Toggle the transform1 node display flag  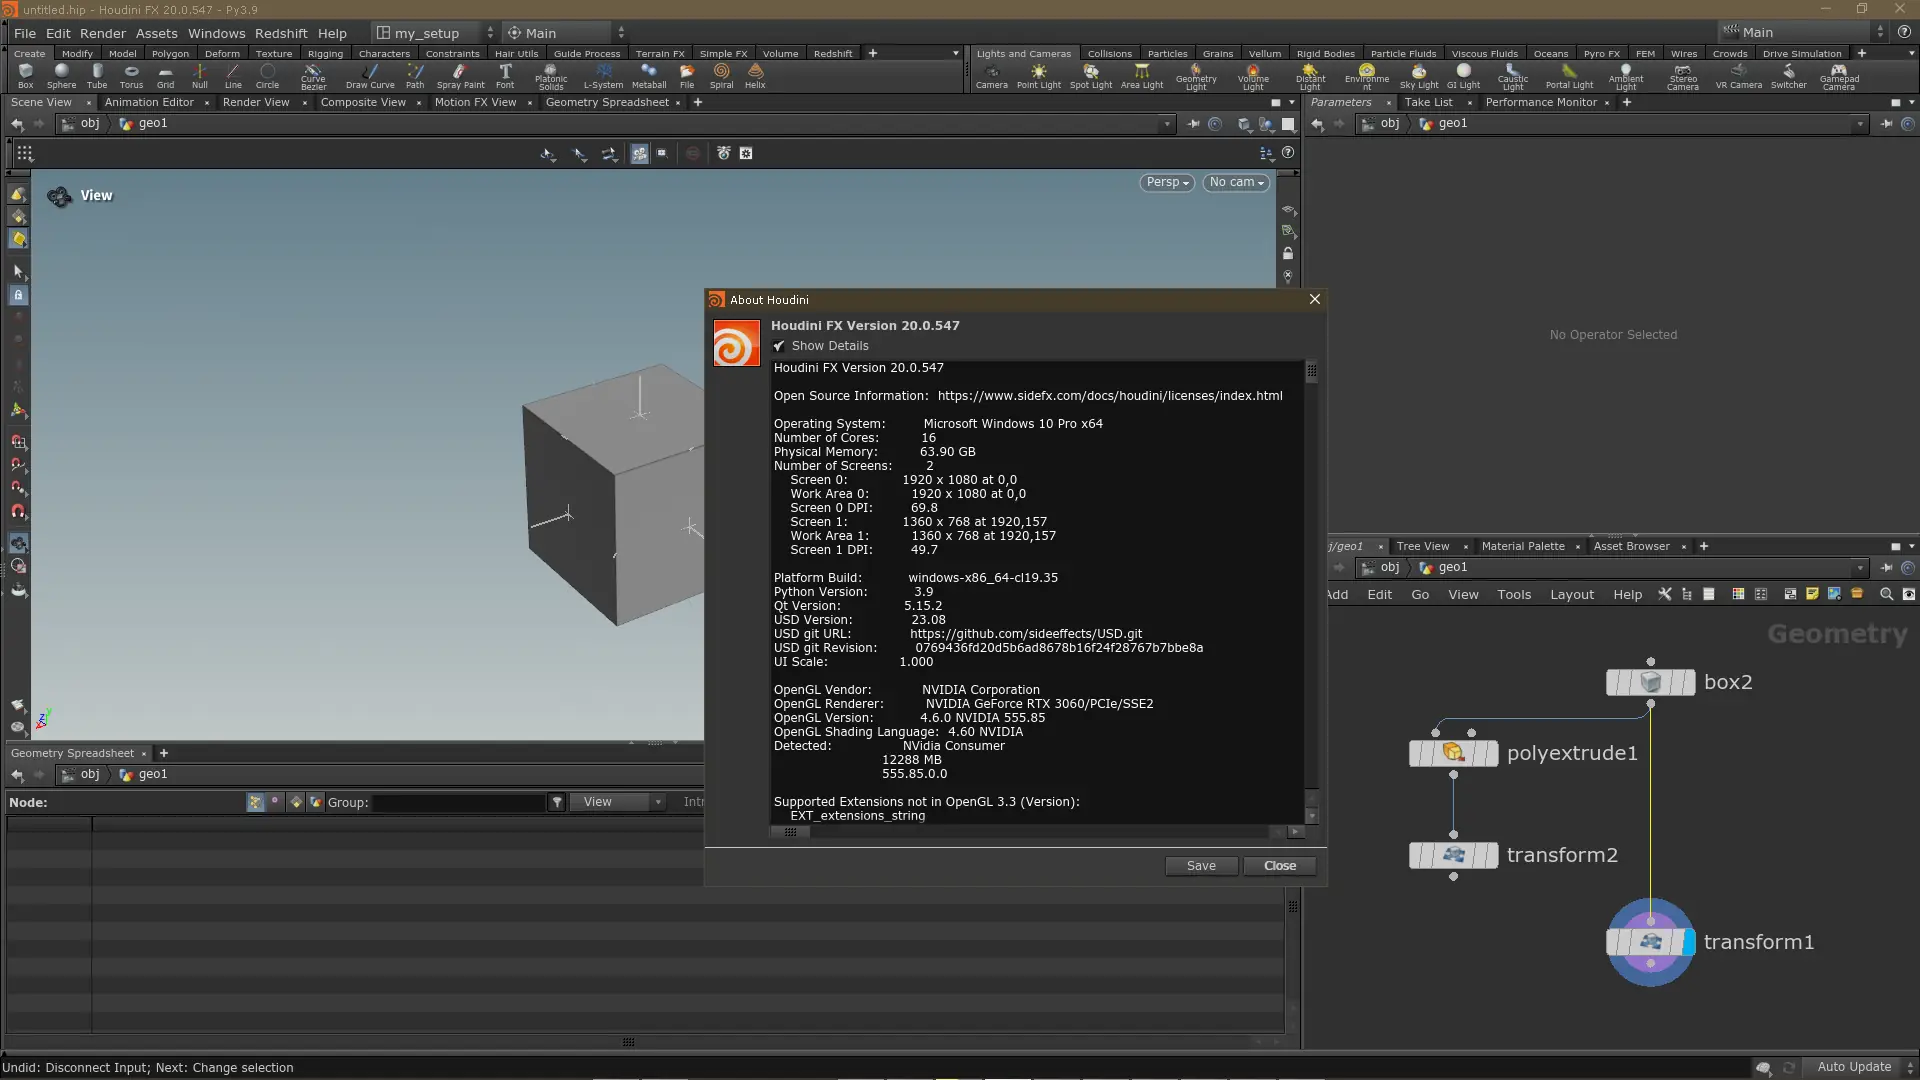1688,942
